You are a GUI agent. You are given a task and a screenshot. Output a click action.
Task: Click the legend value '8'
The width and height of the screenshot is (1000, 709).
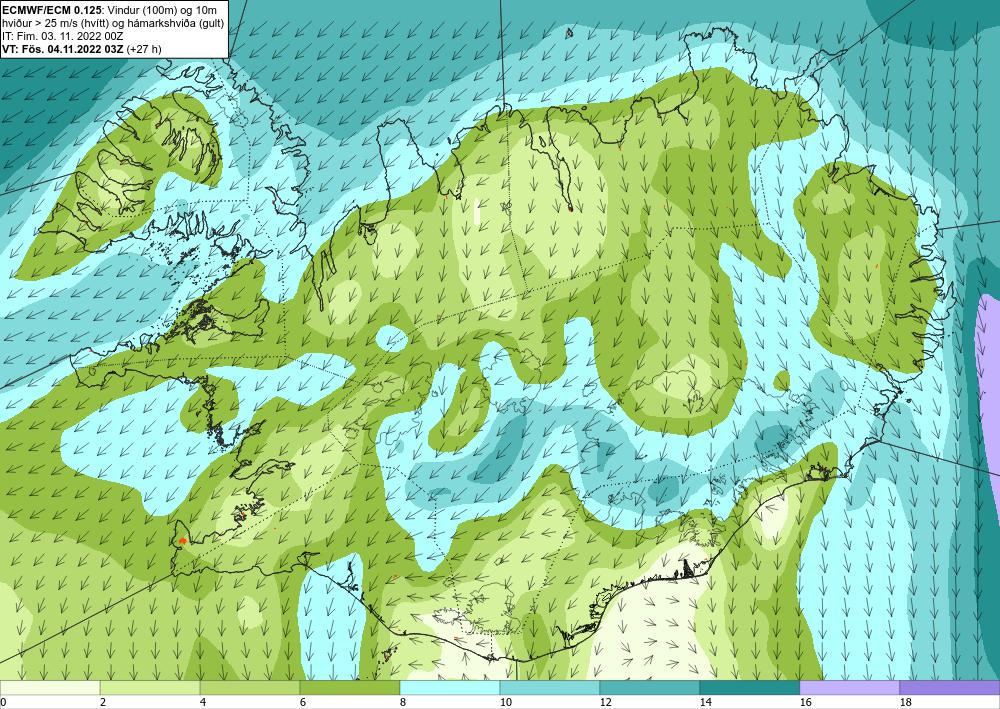pos(402,703)
